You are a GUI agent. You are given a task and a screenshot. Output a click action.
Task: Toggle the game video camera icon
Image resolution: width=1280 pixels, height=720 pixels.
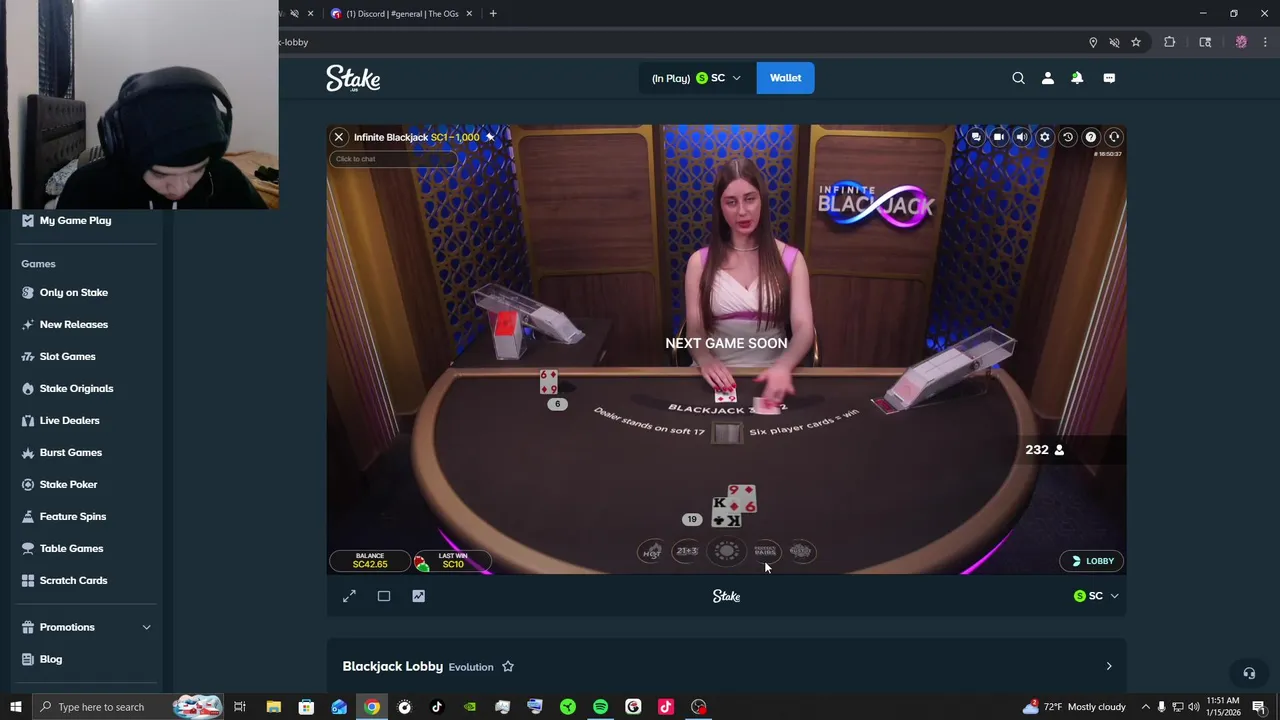[x=999, y=137]
